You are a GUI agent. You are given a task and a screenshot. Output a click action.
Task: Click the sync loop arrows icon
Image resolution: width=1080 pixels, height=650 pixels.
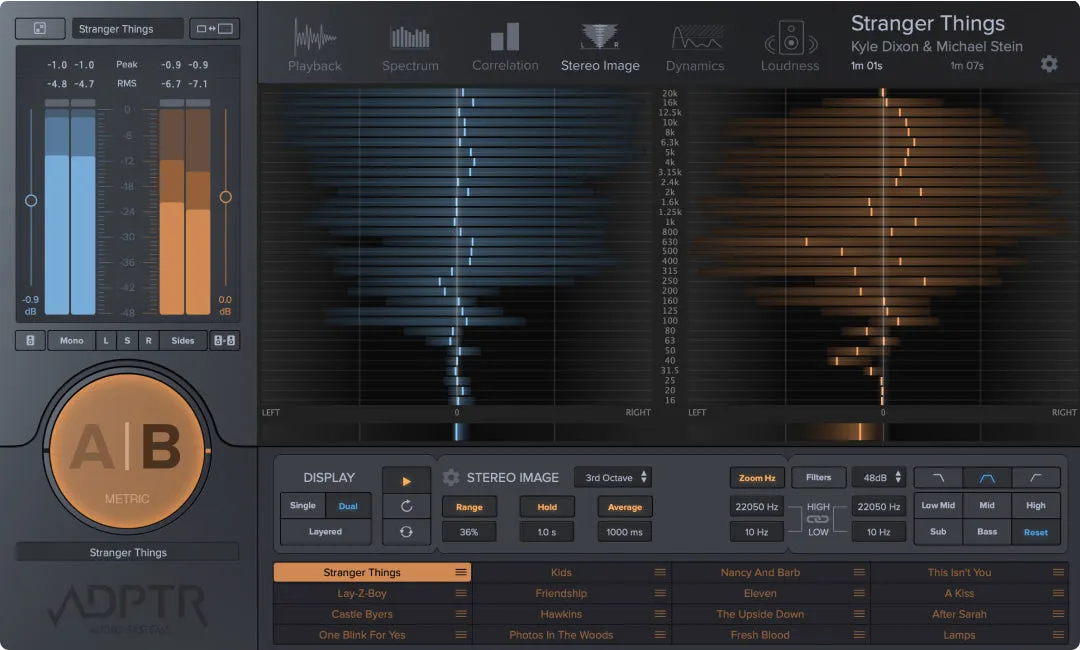point(406,532)
